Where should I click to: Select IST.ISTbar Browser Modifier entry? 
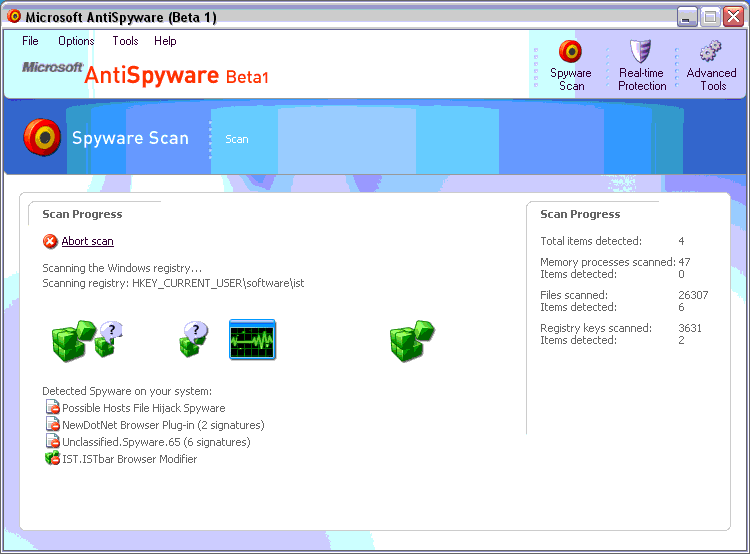(x=130, y=459)
